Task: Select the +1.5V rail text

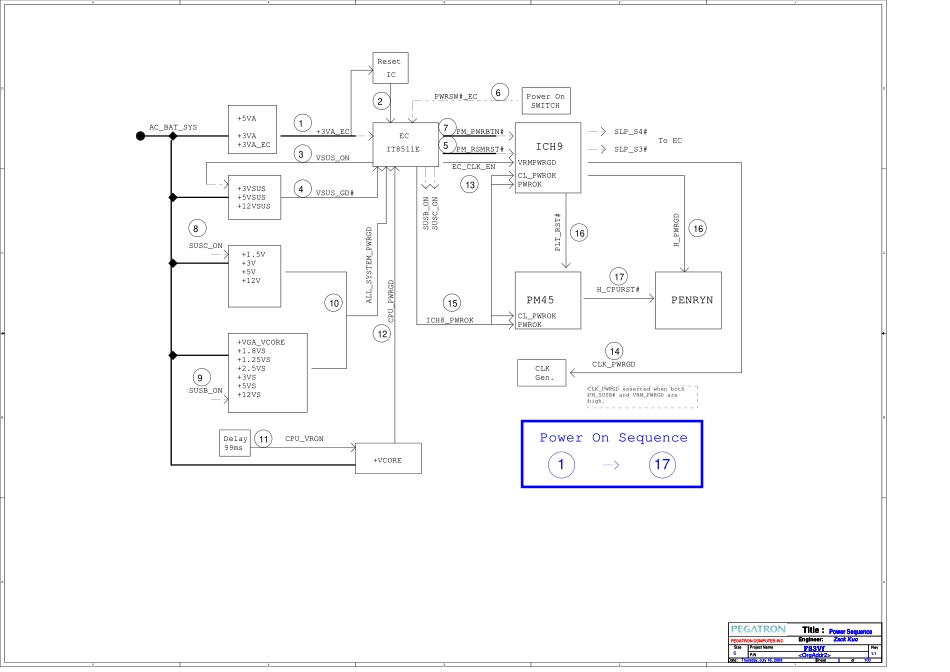Action: (x=253, y=254)
